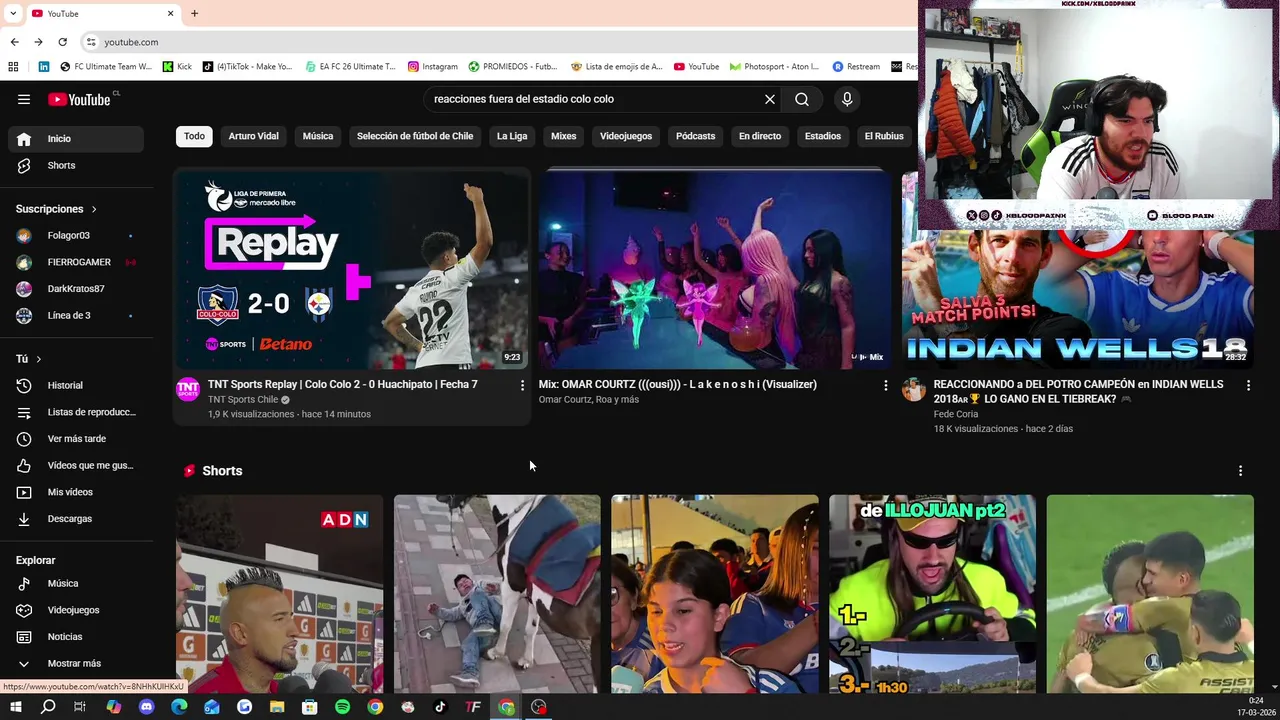The image size is (1280, 720).
Task: Click the YouTube logo
Action: (x=79, y=99)
